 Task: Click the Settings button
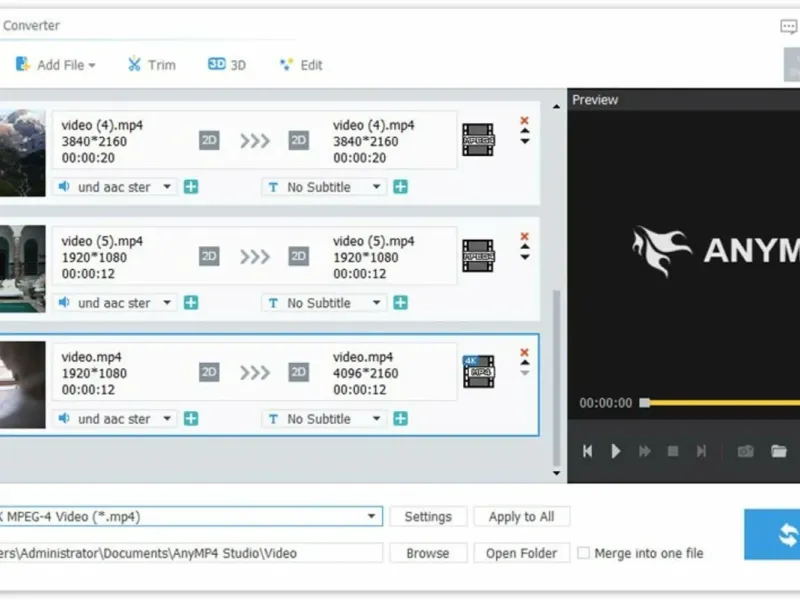(x=428, y=517)
